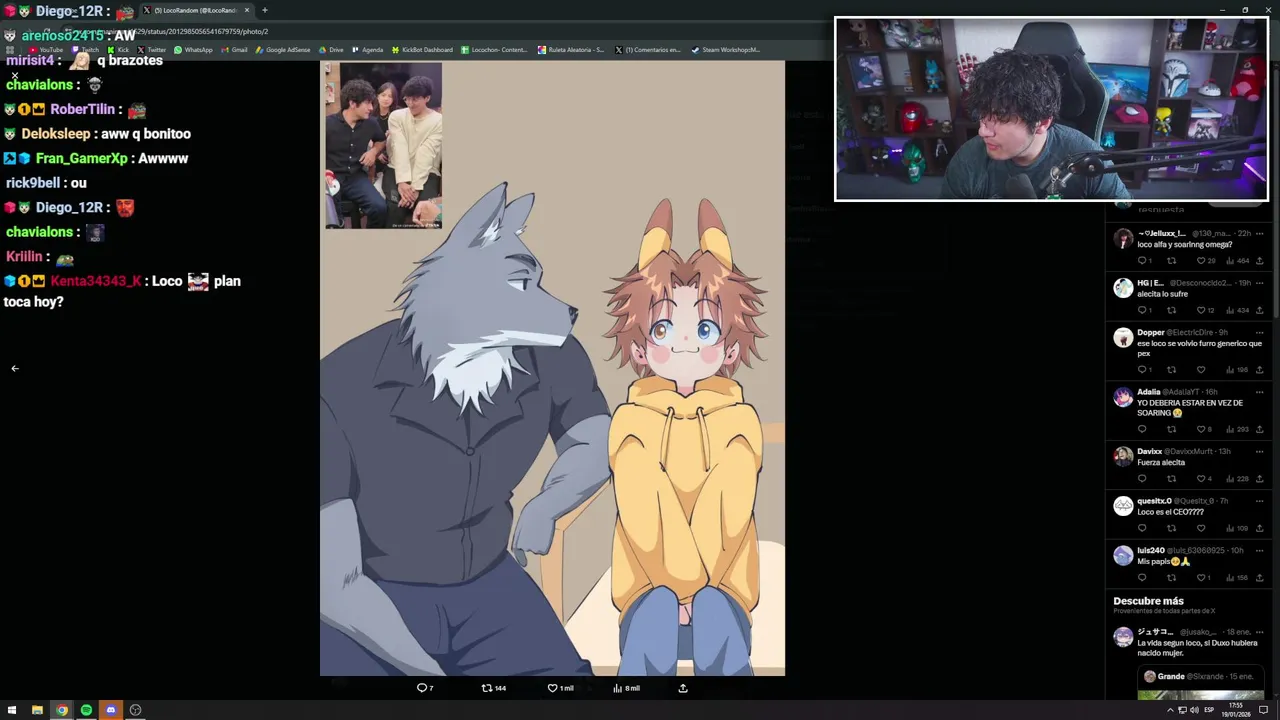Open Steam Workshop bookmark
This screenshot has height=720, width=1280.
coord(726,50)
